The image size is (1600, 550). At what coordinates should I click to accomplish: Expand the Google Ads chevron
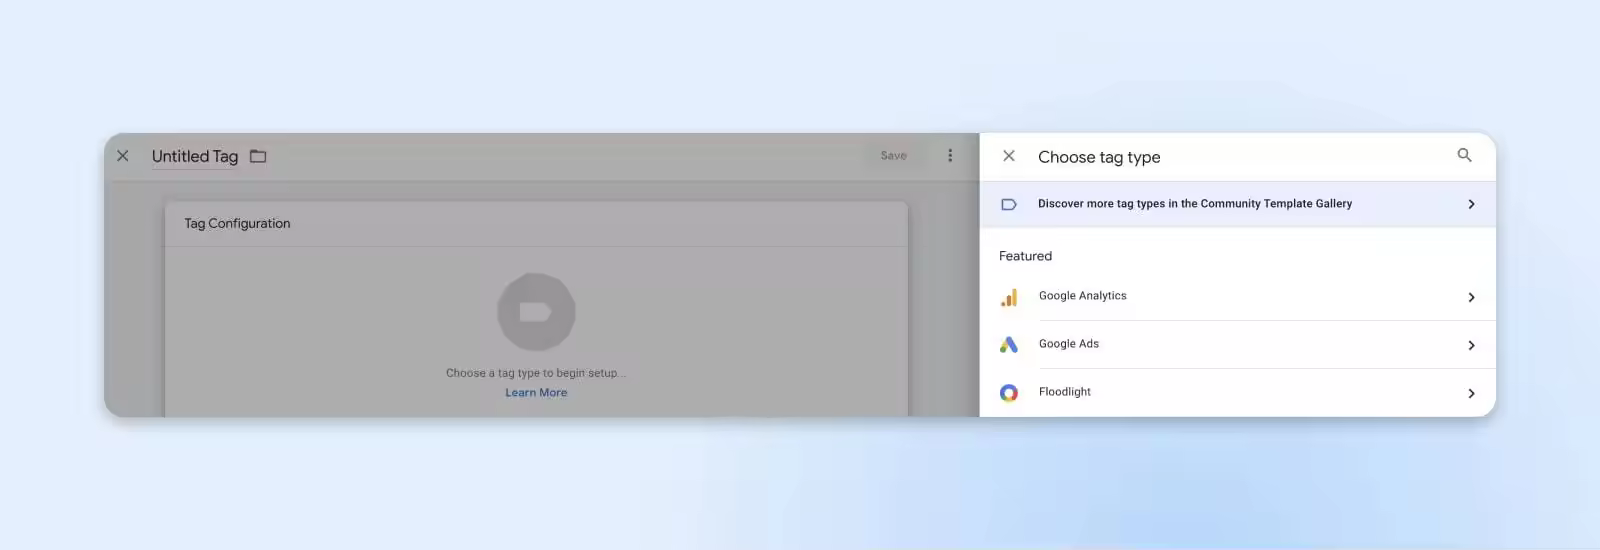[x=1471, y=345]
